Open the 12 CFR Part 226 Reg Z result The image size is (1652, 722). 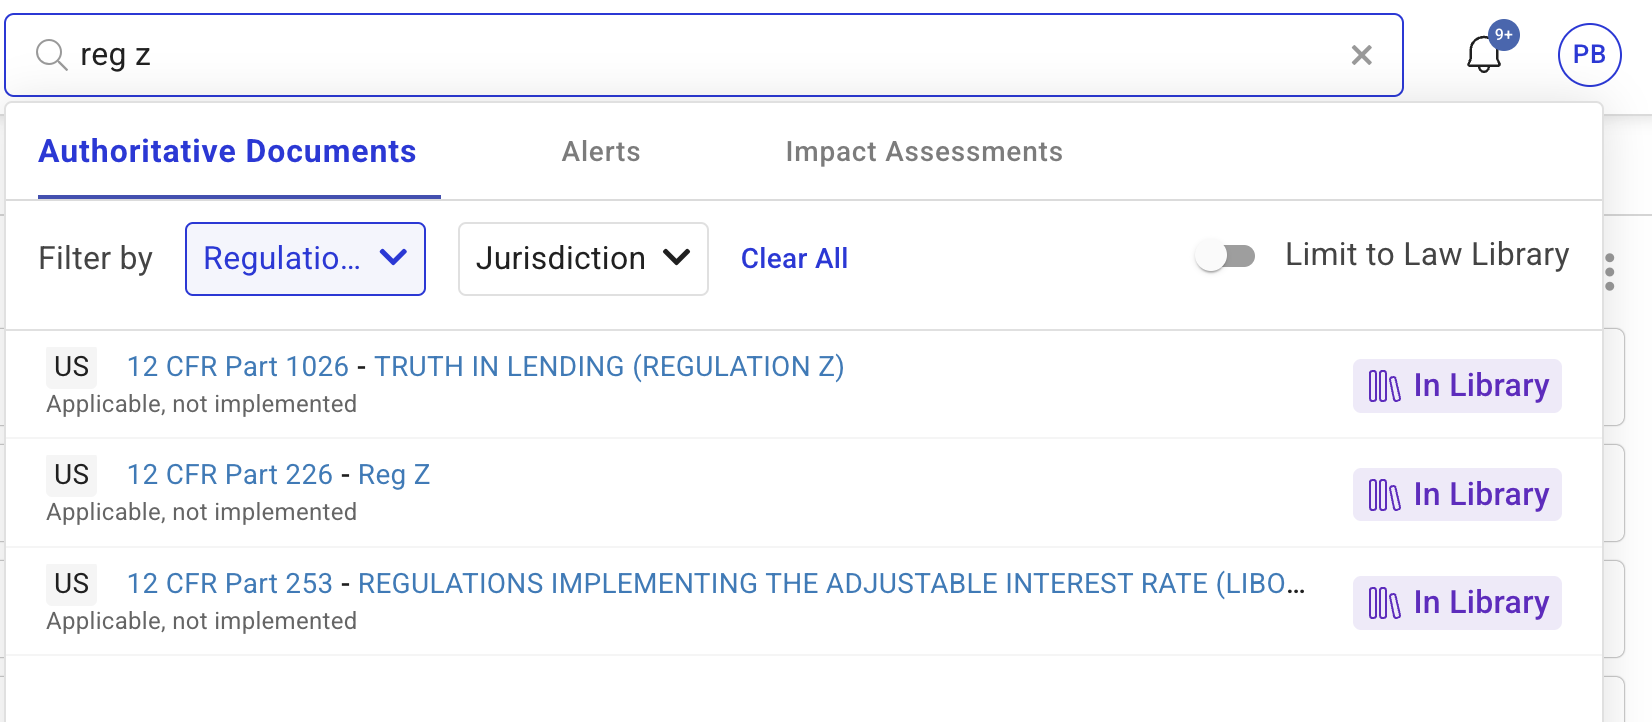point(278,475)
